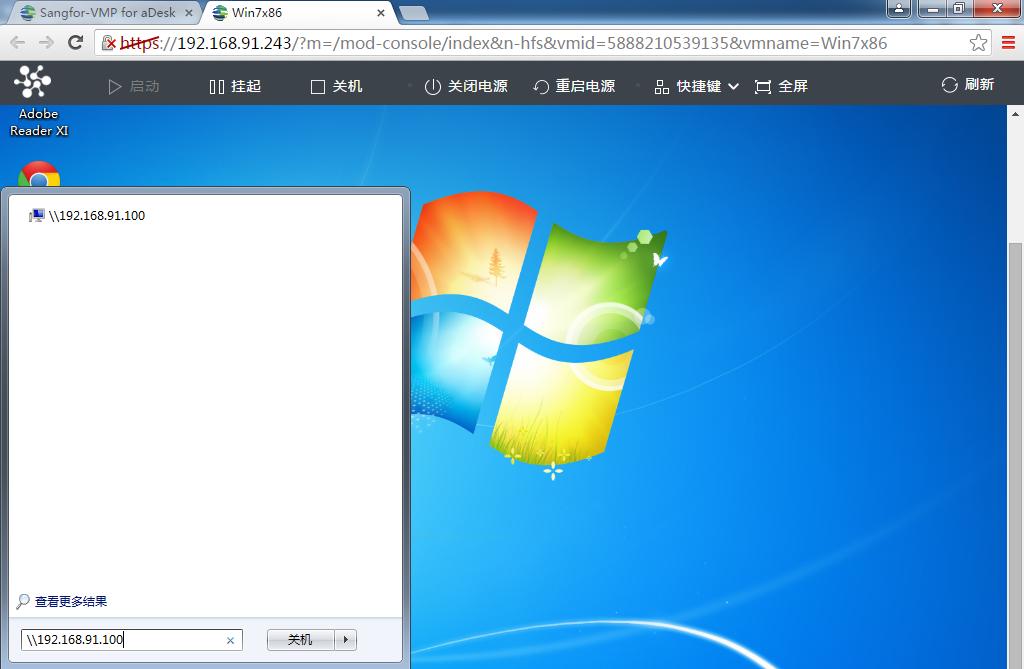Image resolution: width=1024 pixels, height=669 pixels.
Task: Open a new browser tab
Action: (x=413, y=13)
